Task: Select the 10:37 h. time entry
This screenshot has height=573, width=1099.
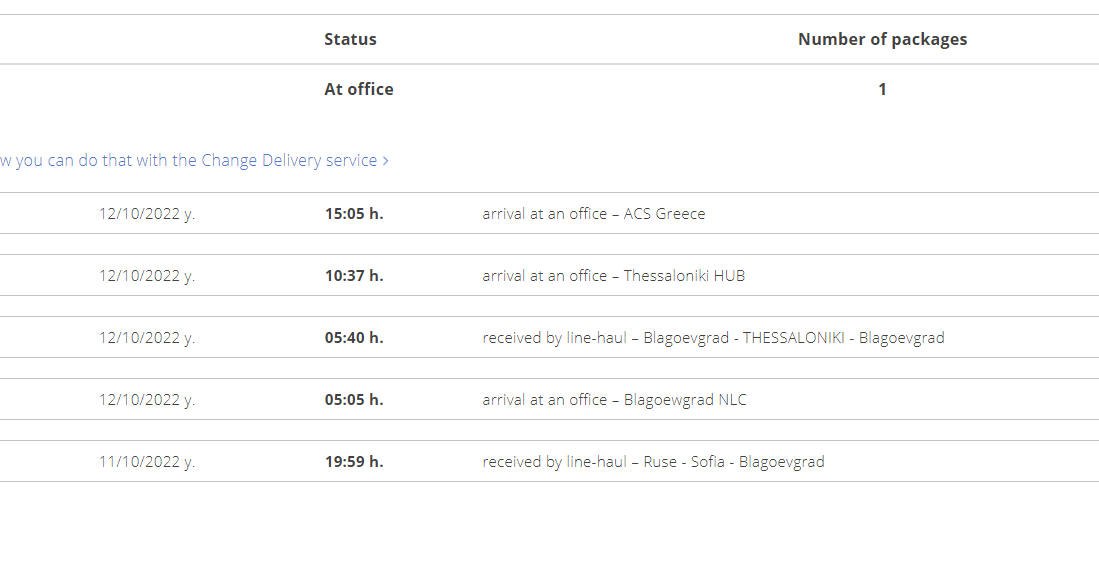Action: point(354,275)
